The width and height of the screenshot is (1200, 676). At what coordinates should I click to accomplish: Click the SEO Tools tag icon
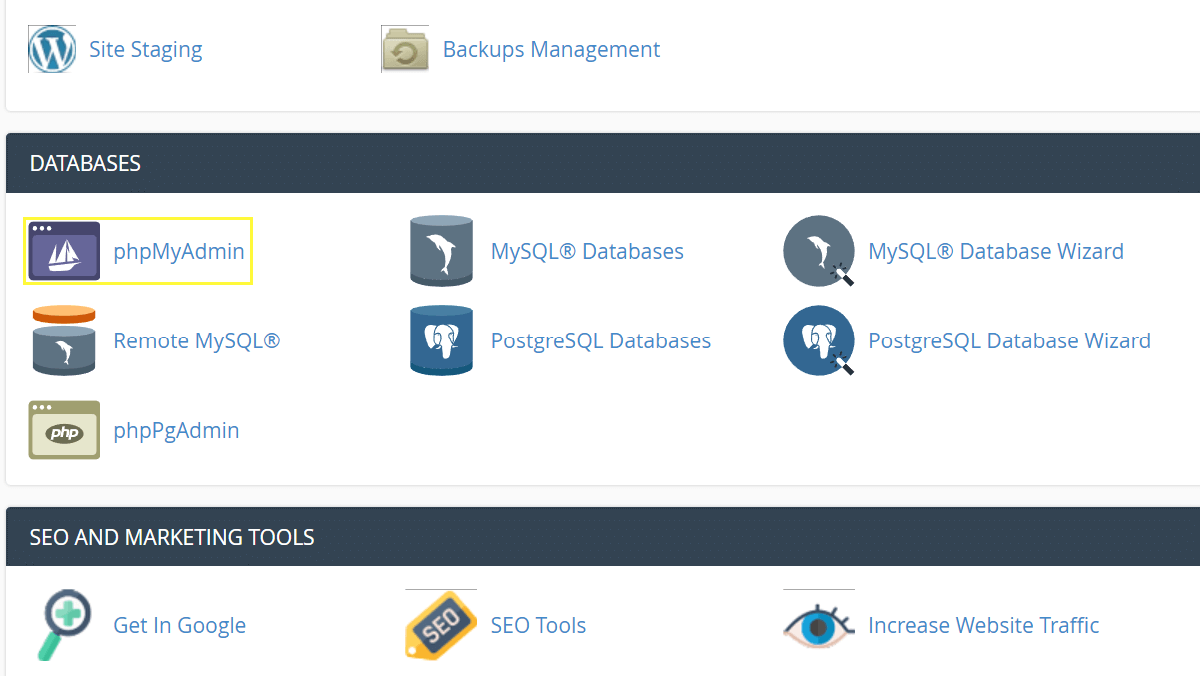point(441,625)
